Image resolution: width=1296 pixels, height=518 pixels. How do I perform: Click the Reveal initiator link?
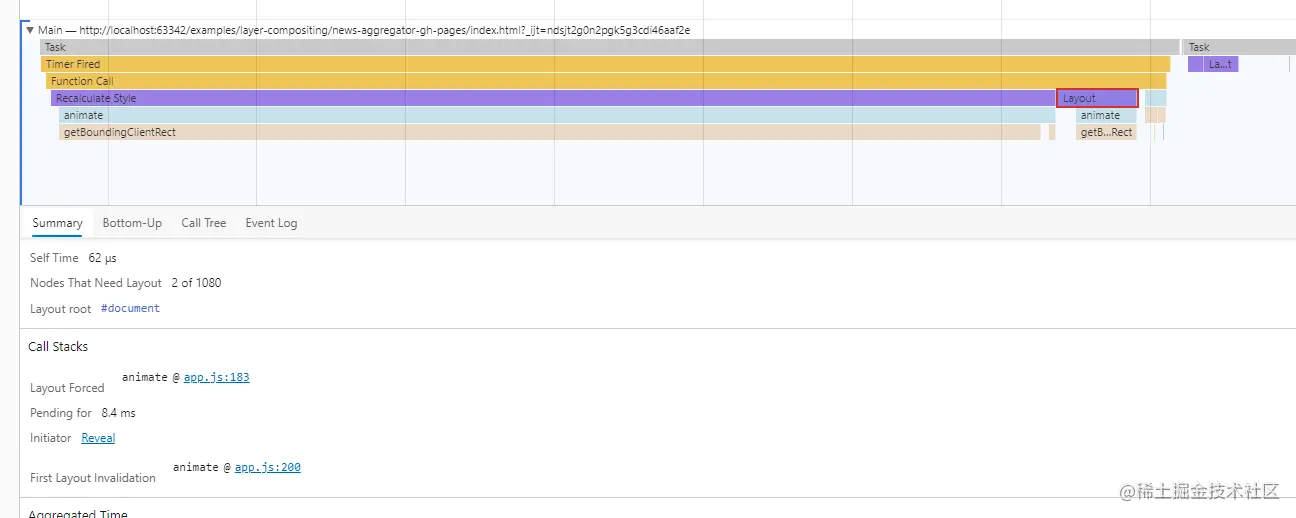98,438
